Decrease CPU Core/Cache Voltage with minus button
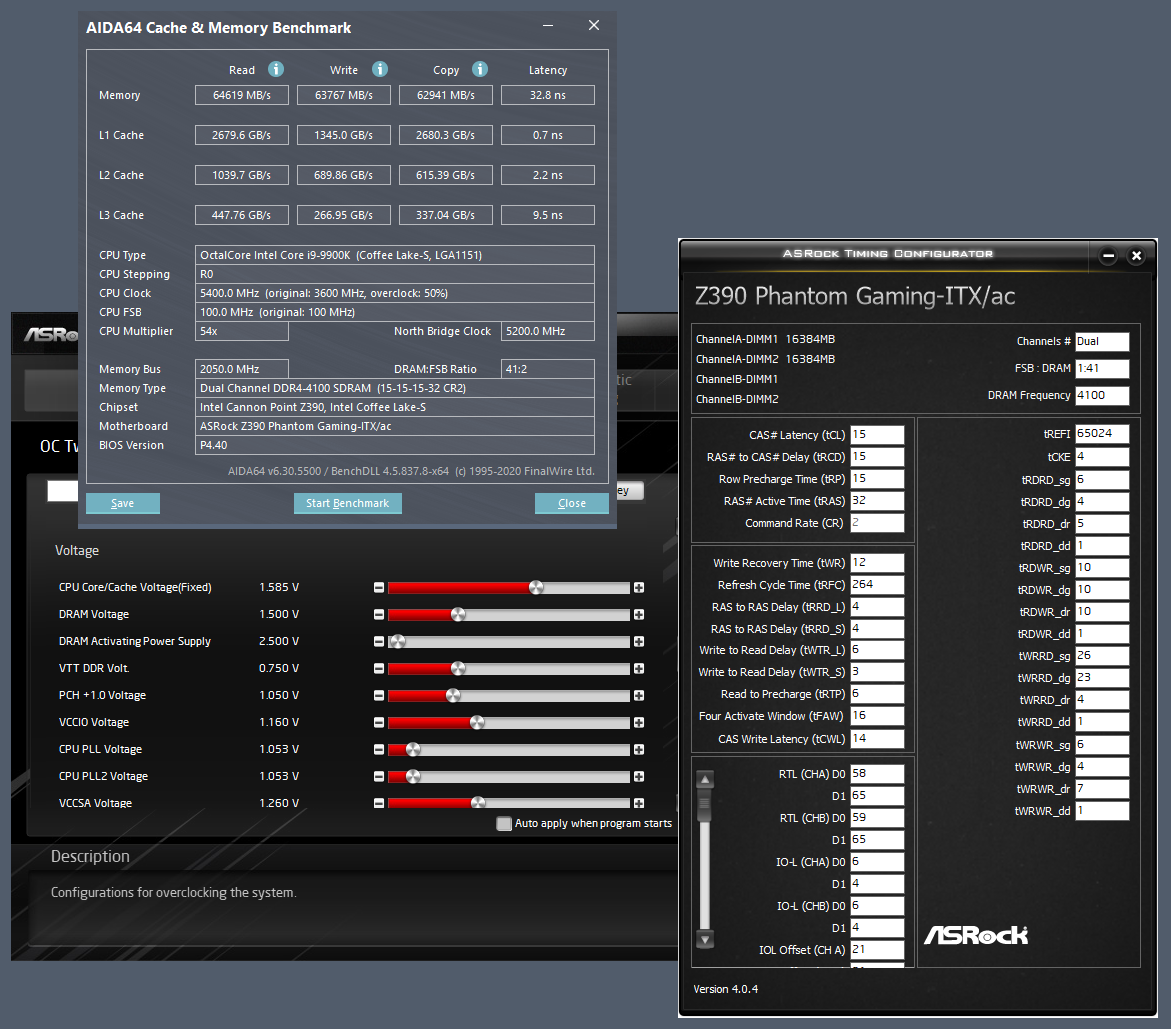 point(379,588)
